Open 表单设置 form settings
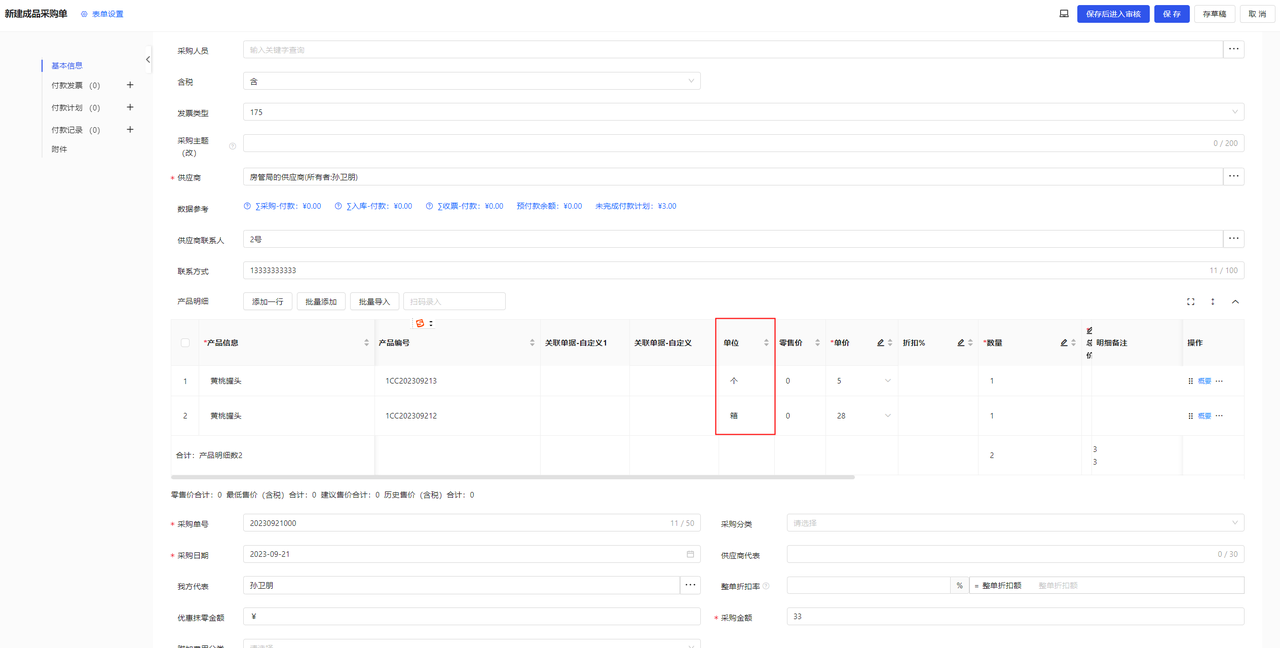 [102, 14]
